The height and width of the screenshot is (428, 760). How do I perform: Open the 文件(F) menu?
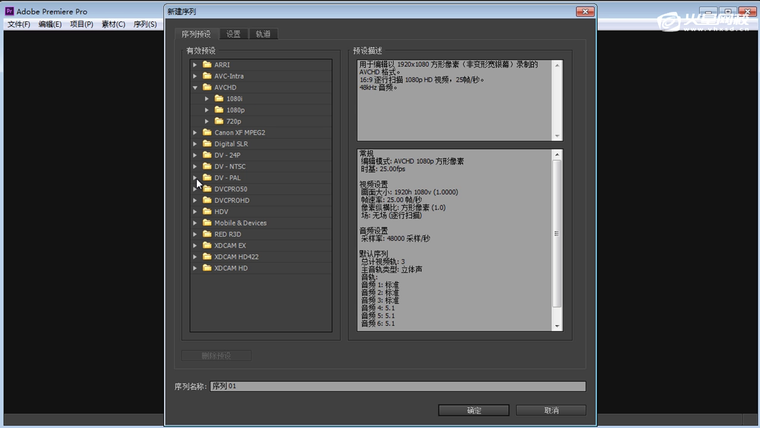coord(19,23)
